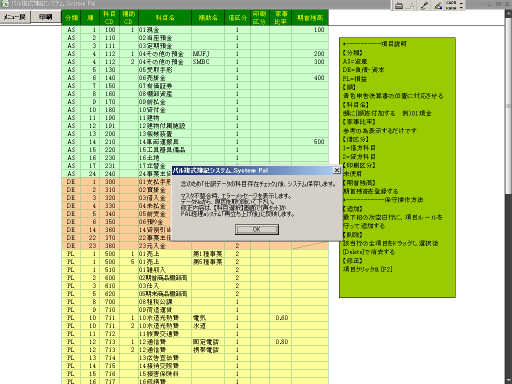Select the 09荷造運賃 account cell
Image resolution: width=512 pixels, height=384 pixels.
(x=165, y=310)
